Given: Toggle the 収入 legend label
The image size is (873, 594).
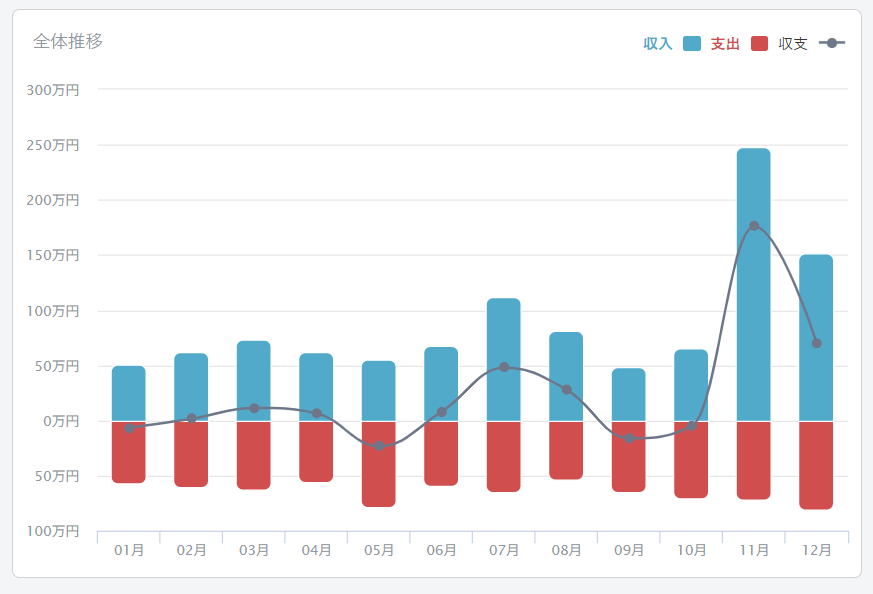Looking at the screenshot, I should [x=657, y=44].
